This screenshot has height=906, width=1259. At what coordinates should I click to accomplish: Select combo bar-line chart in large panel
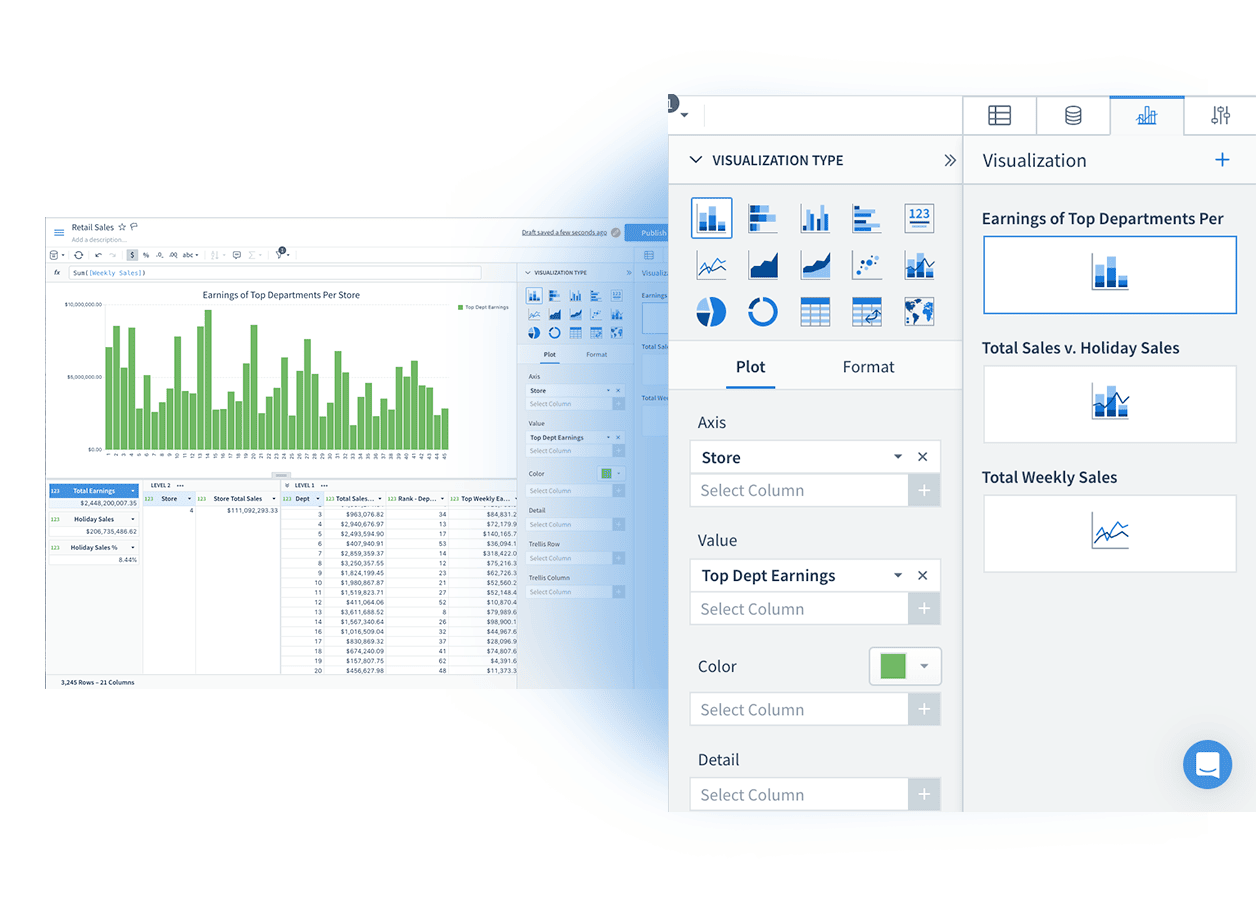click(x=919, y=265)
